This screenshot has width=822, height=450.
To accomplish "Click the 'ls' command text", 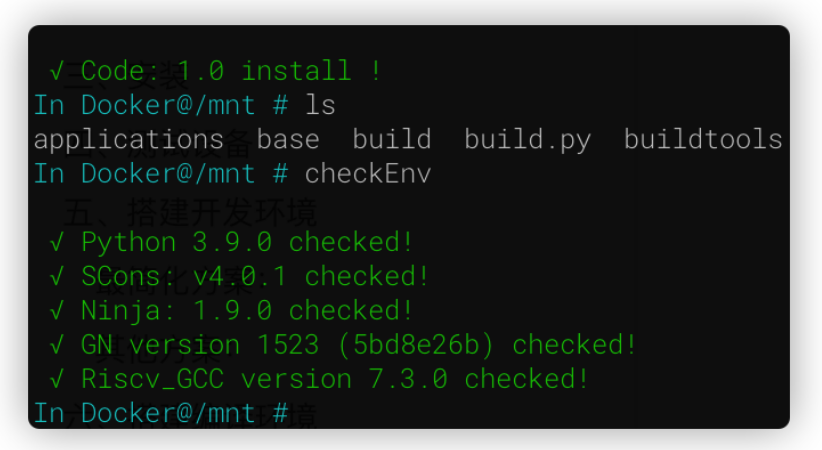I will click(320, 105).
